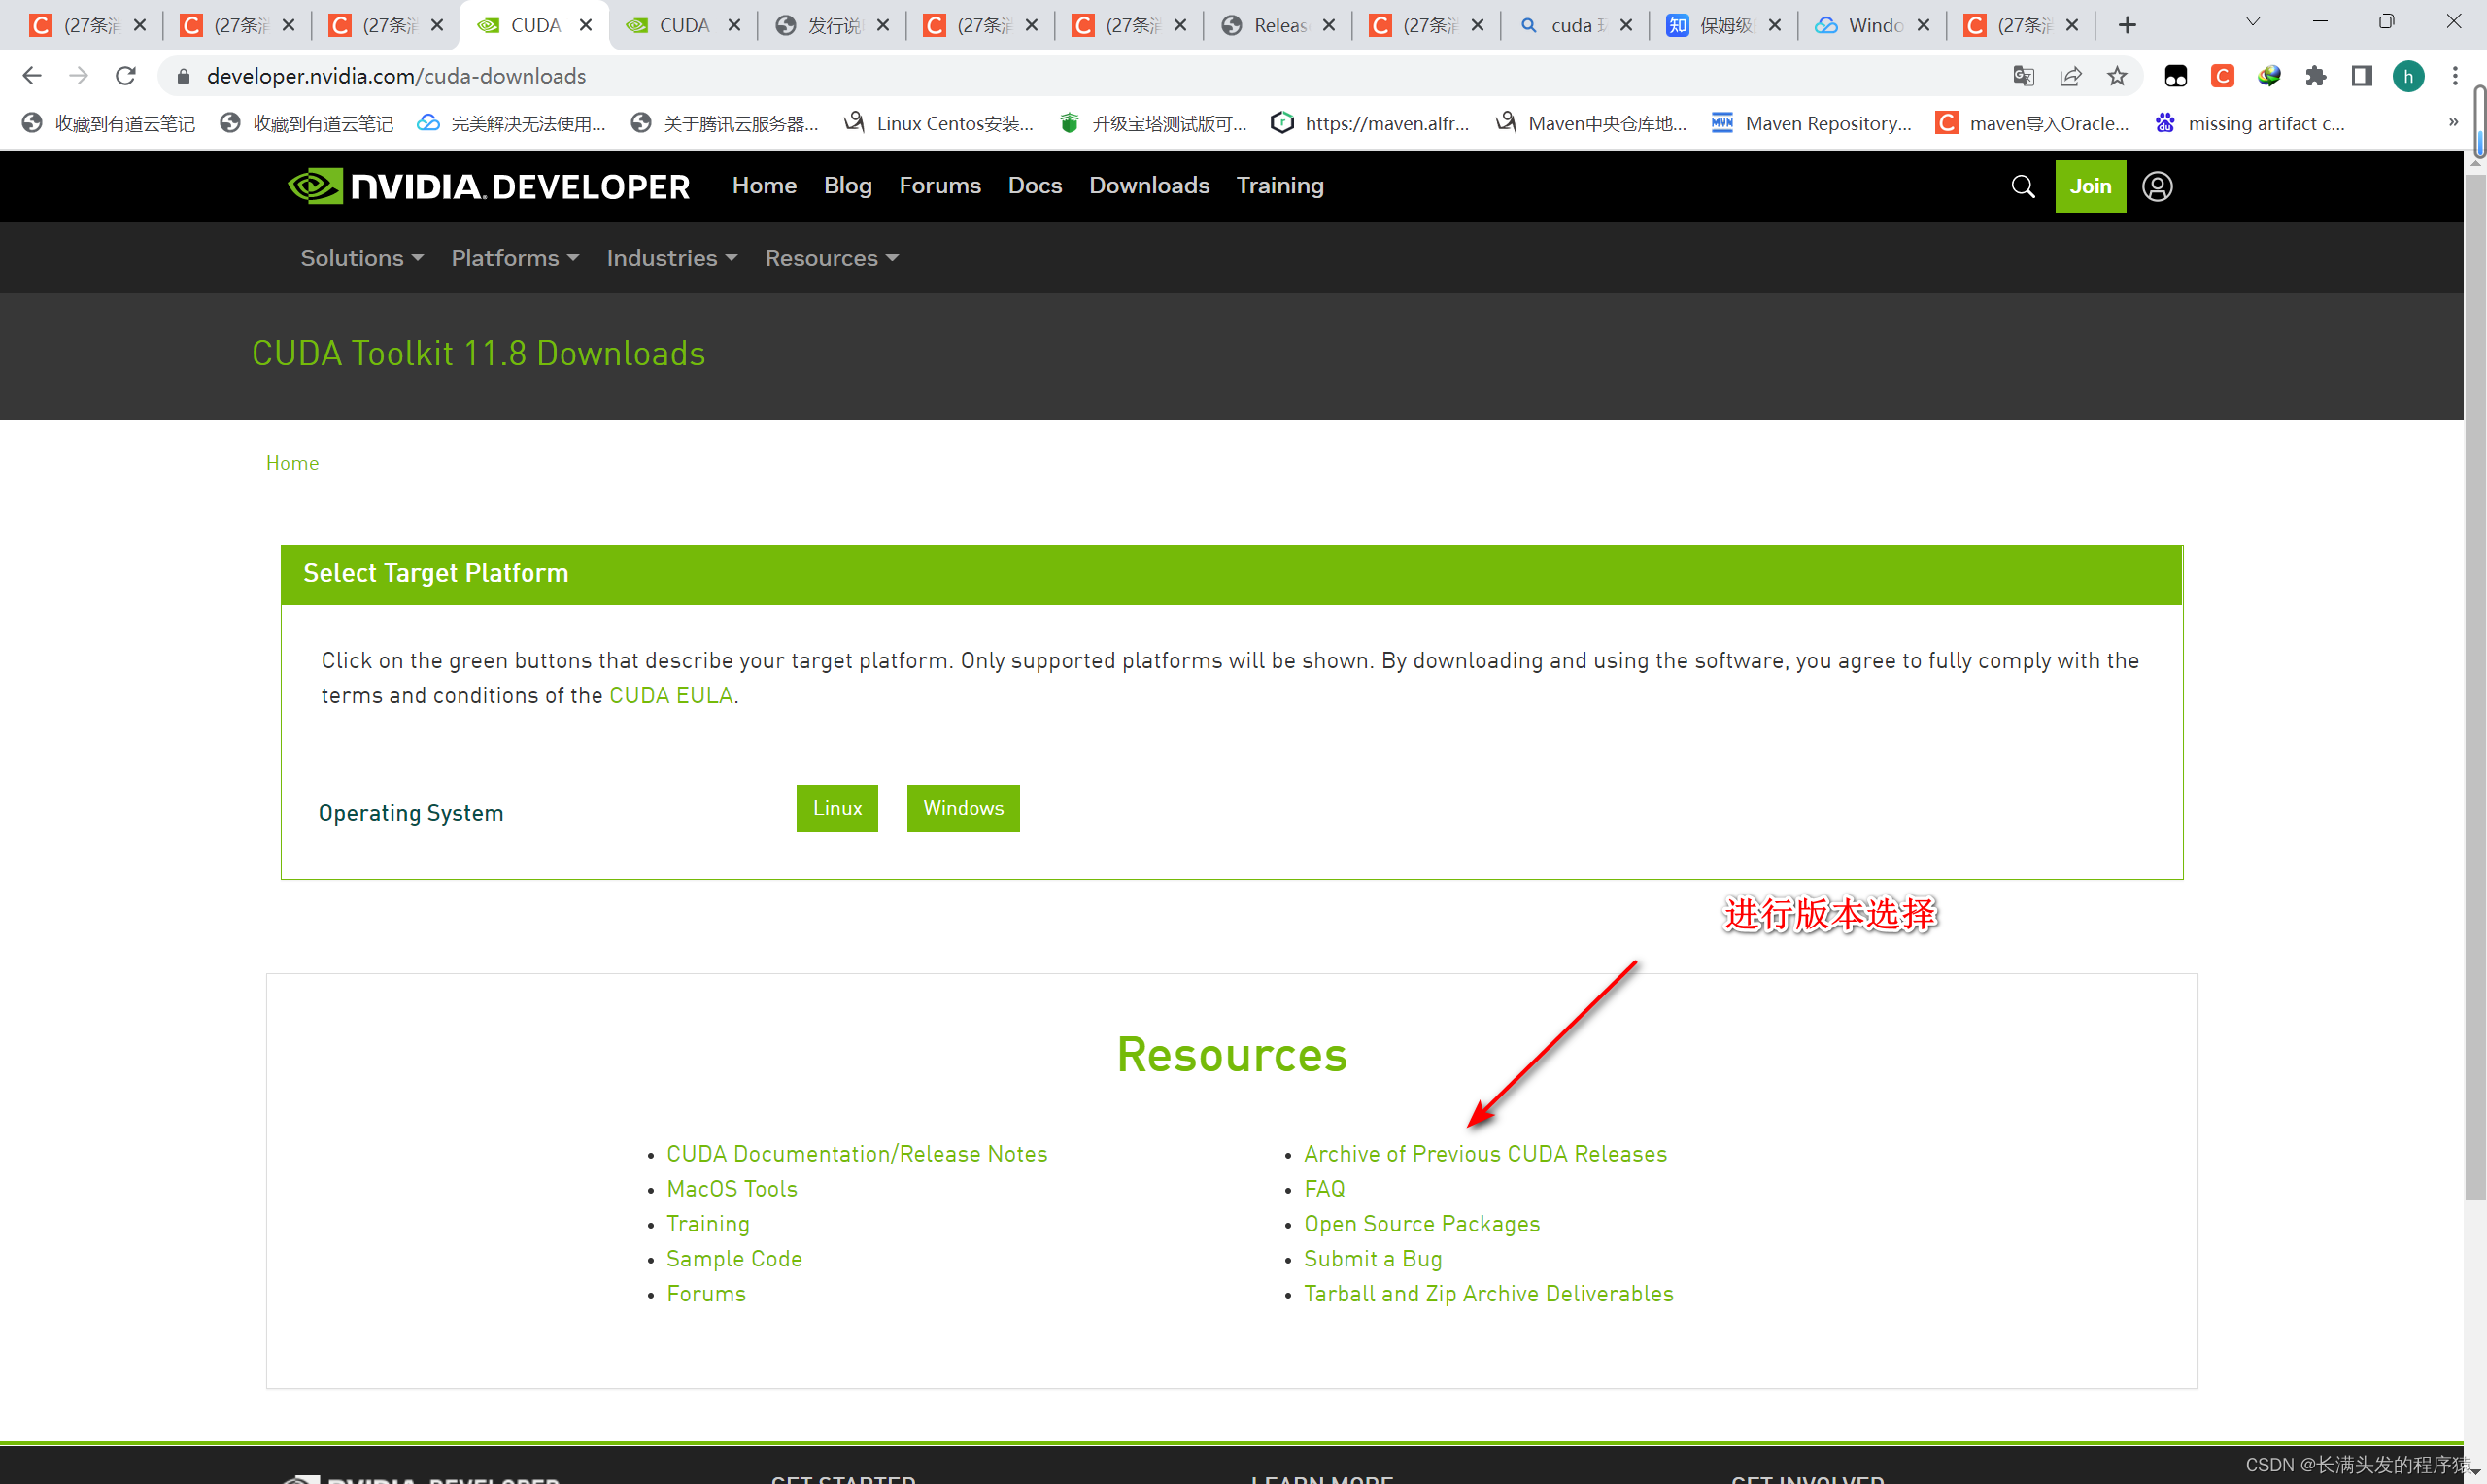This screenshot has height=1484, width=2487.
Task: Expand the Resources nav dropdown
Action: (x=832, y=258)
